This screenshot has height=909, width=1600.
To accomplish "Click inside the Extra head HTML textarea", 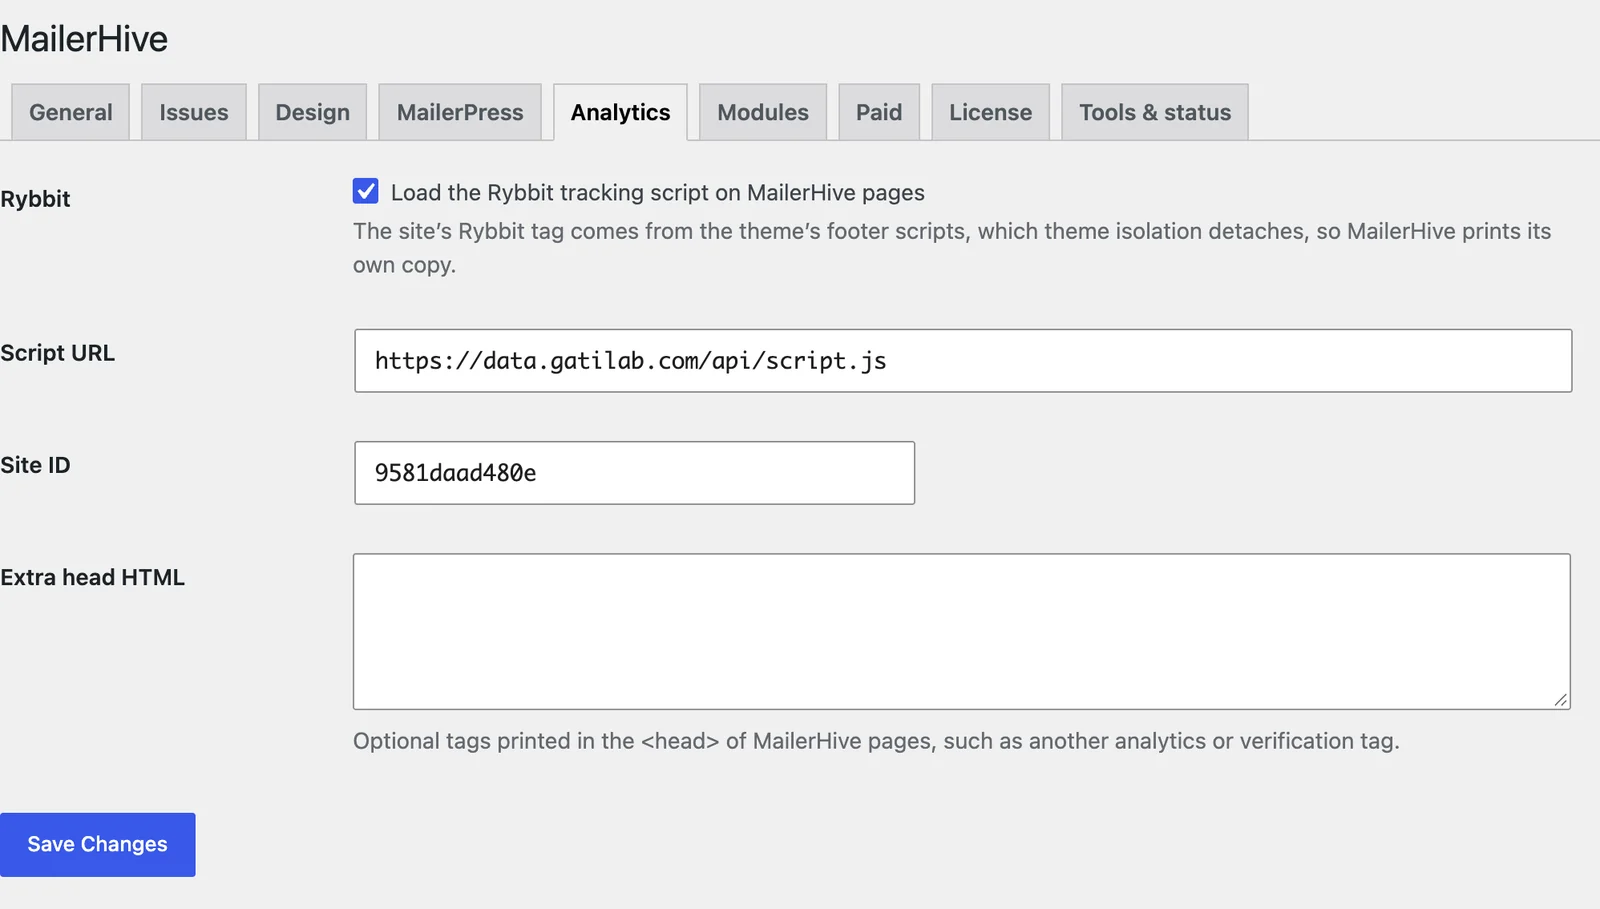I will point(962,632).
